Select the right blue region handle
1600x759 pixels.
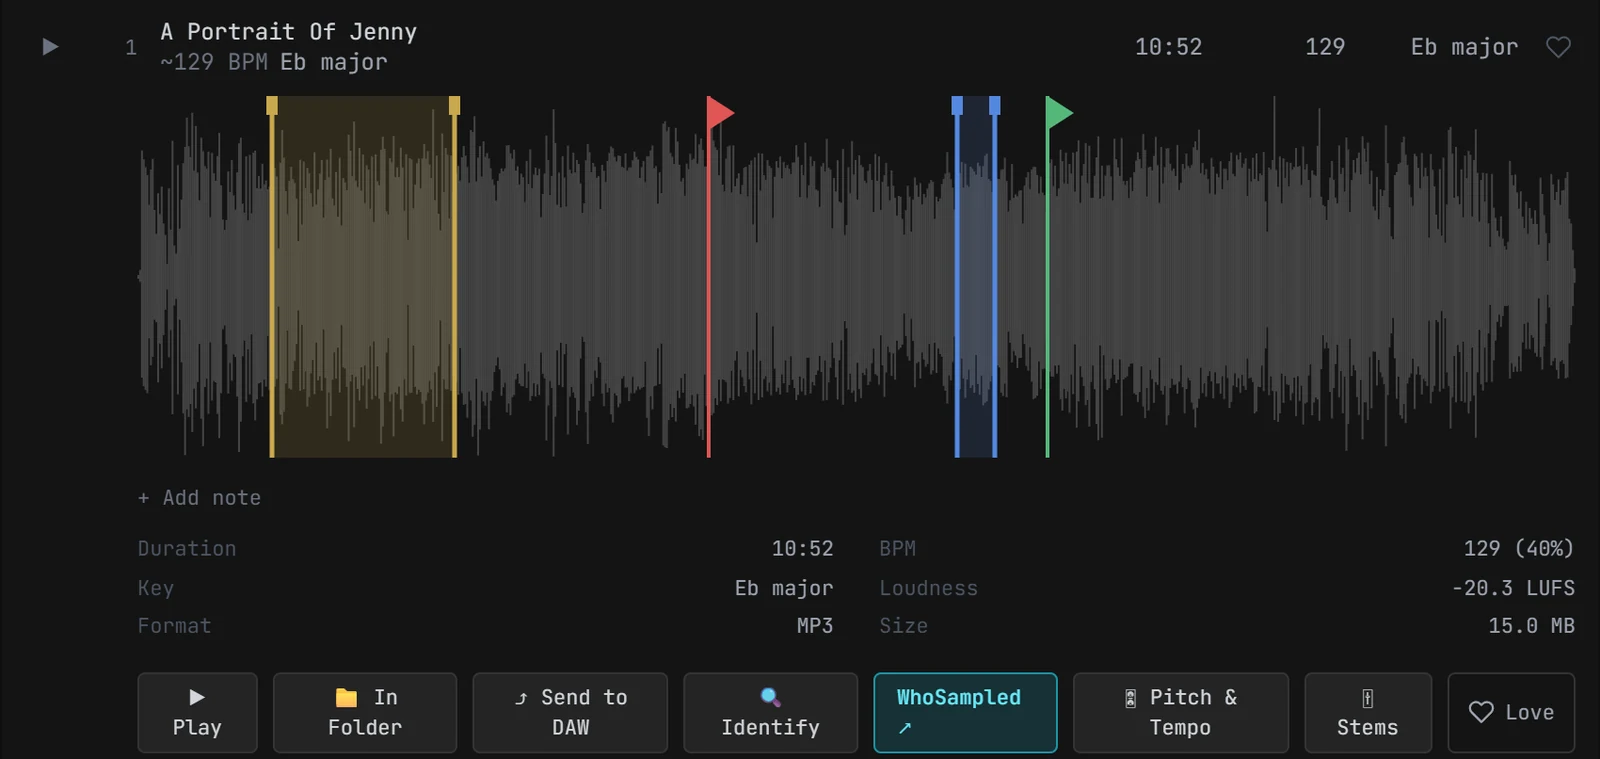995,105
